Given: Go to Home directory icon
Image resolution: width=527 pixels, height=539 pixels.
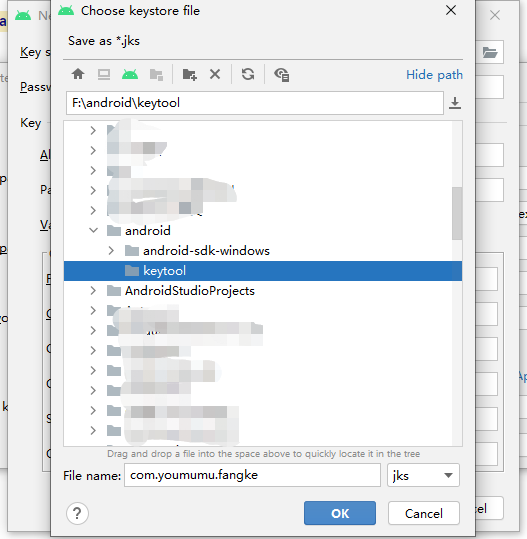Looking at the screenshot, I should coord(78,74).
